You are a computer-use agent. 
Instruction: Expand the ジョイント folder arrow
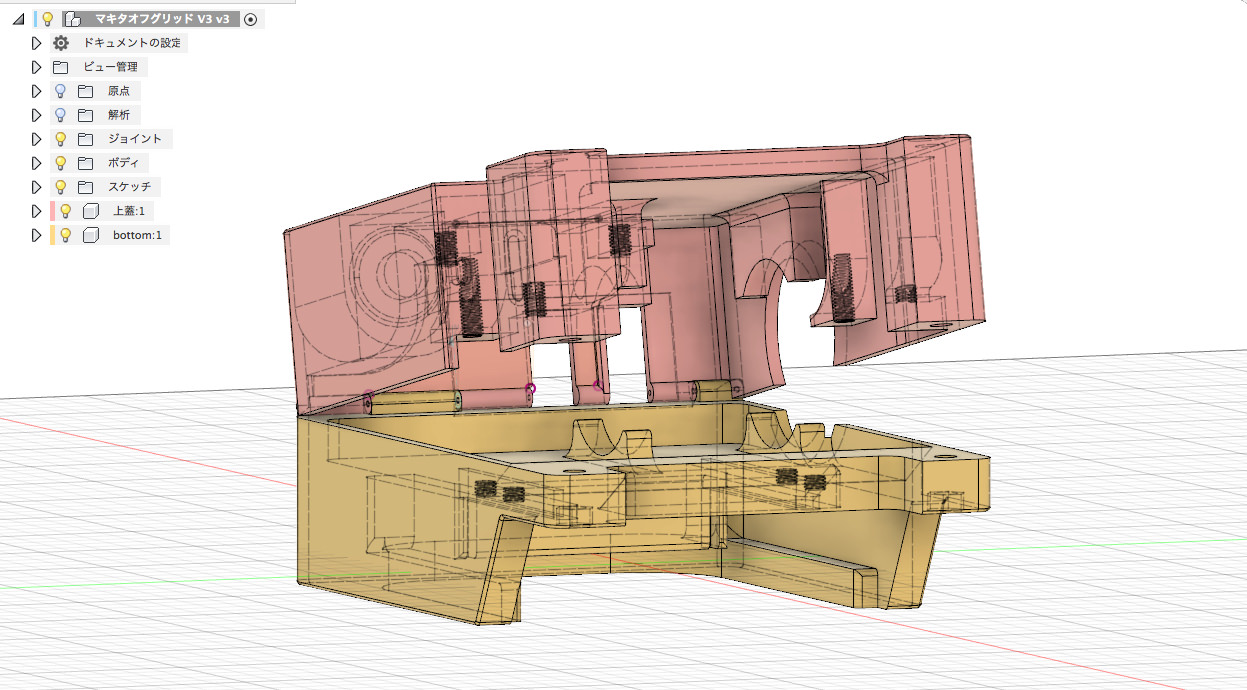(x=37, y=139)
